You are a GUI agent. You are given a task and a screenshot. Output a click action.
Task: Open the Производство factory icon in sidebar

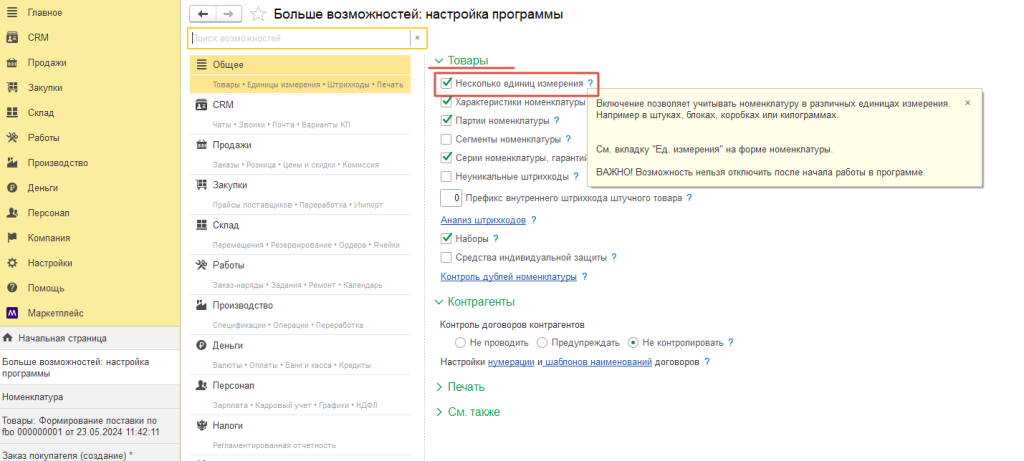11,163
